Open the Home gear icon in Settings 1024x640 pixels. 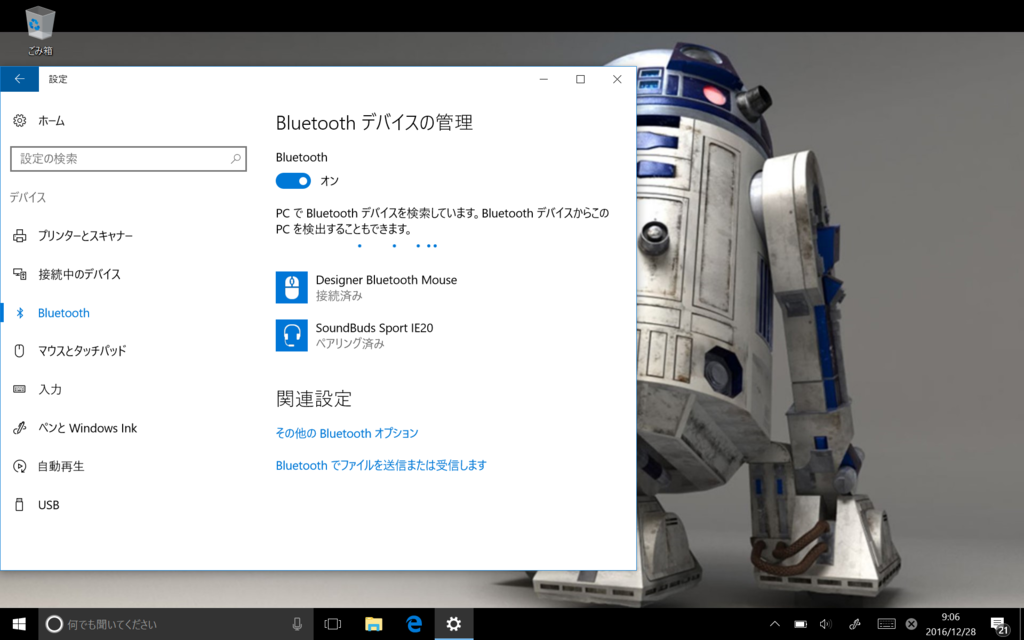tap(20, 121)
